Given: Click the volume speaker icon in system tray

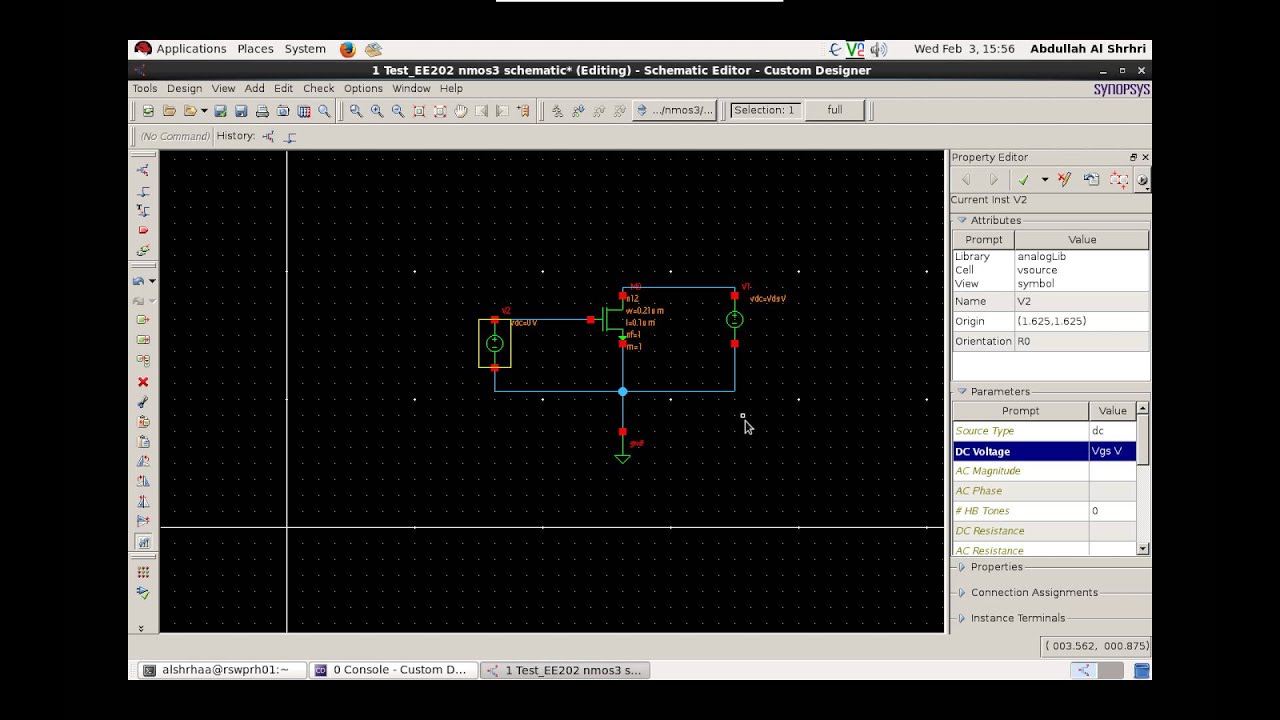Looking at the screenshot, I should (x=879, y=49).
